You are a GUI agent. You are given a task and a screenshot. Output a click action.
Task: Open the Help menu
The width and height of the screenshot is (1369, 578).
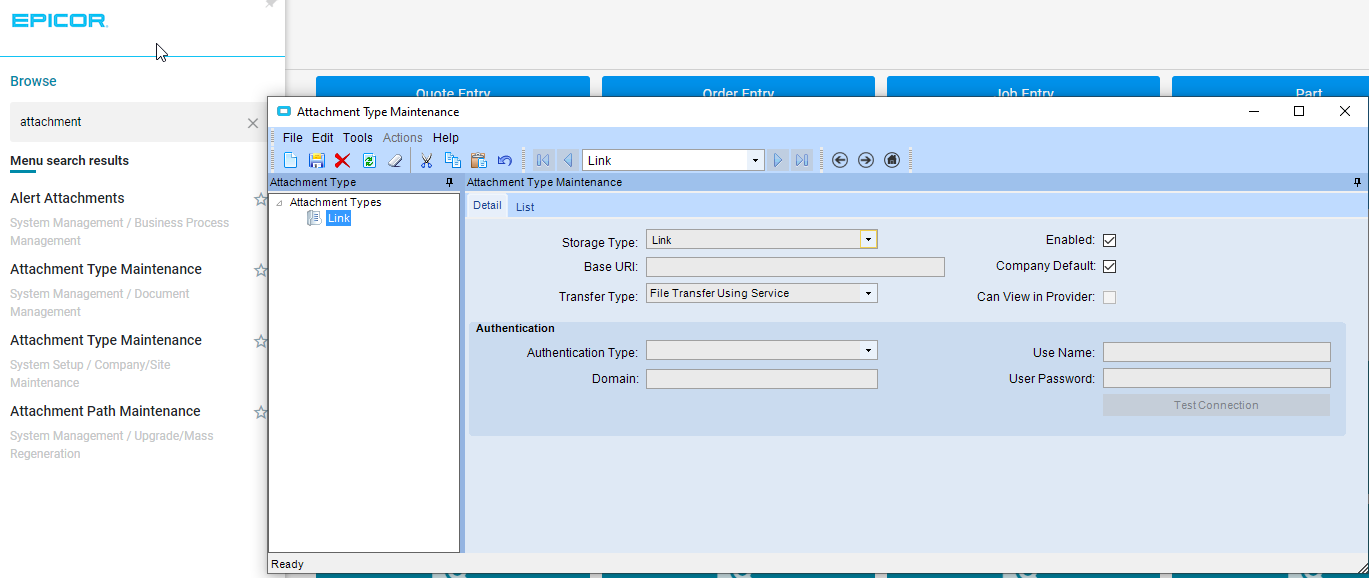coord(446,138)
